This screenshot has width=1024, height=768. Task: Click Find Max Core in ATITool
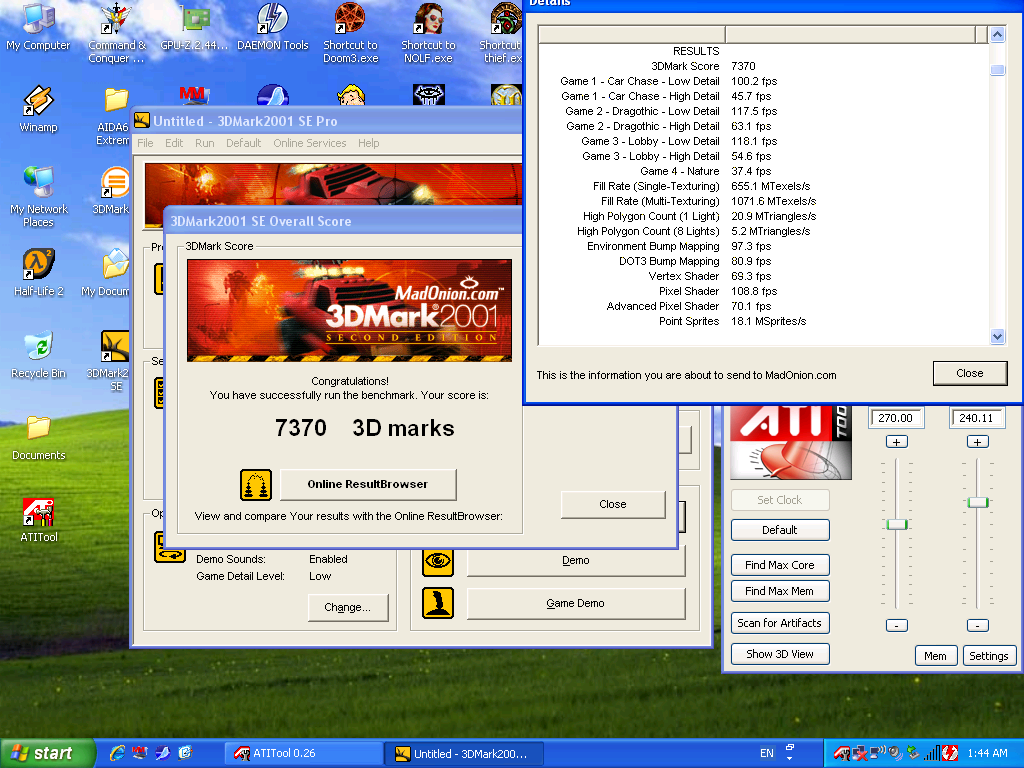[780, 565]
